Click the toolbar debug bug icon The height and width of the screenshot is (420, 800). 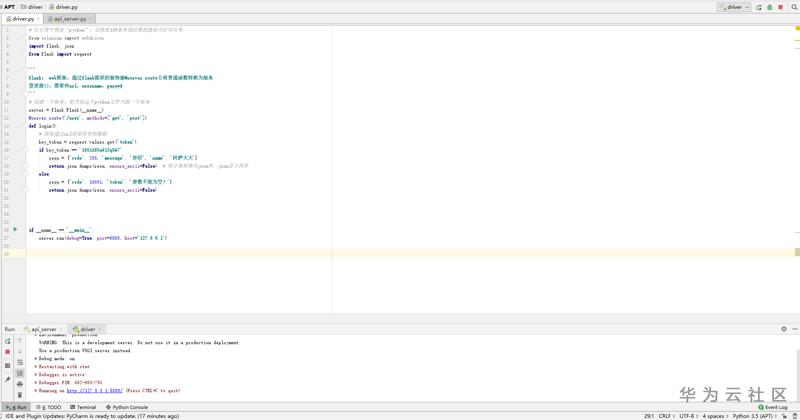pyautogui.click(x=769, y=7)
